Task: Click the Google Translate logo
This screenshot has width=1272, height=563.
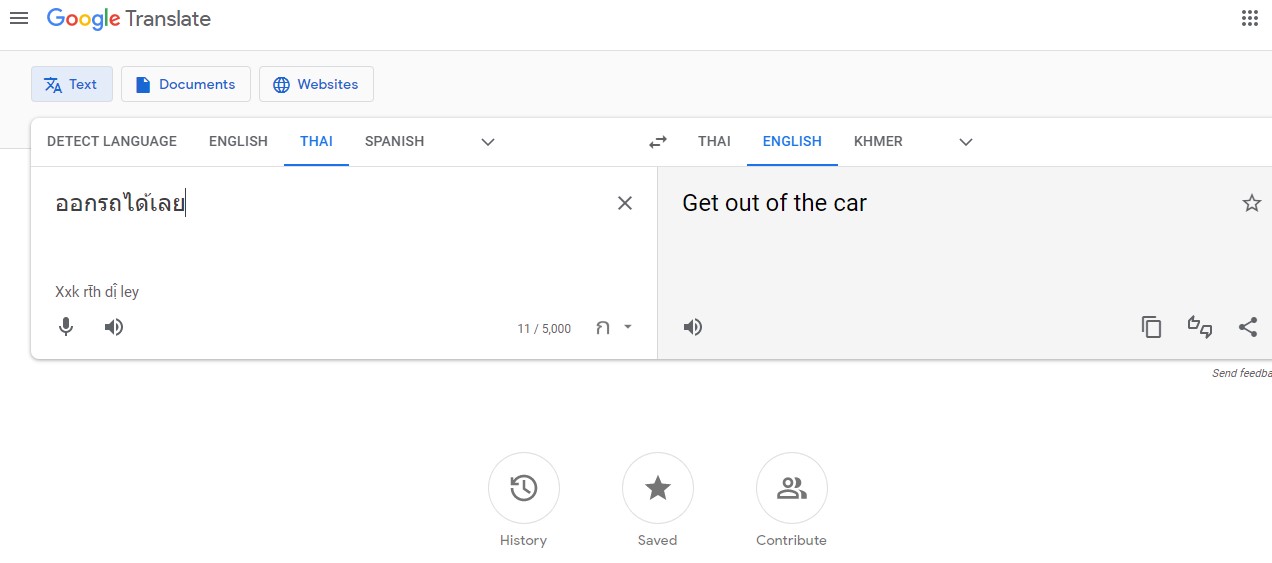Action: pyautogui.click(x=129, y=18)
